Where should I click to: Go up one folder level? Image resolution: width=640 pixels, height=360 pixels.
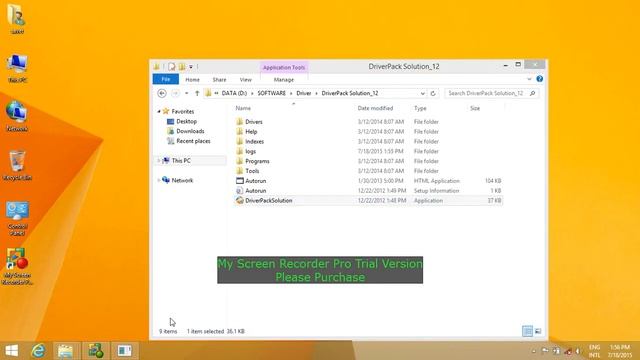(197, 93)
